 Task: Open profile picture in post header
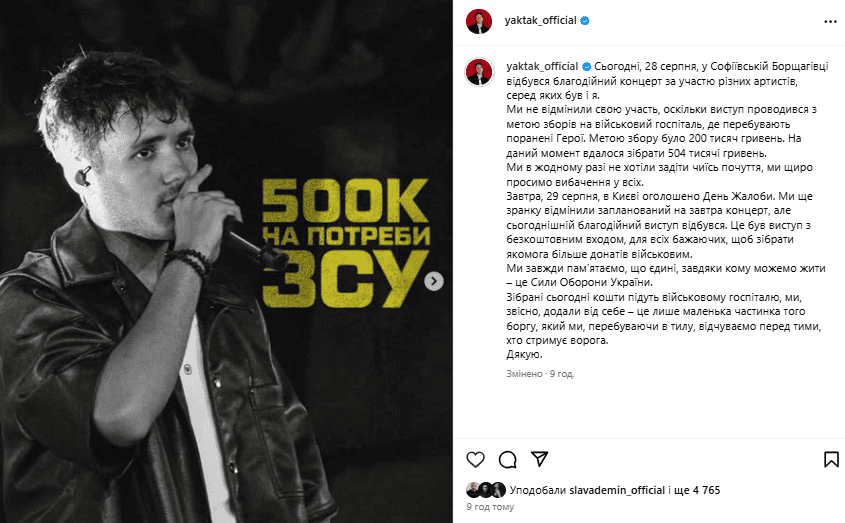[479, 22]
